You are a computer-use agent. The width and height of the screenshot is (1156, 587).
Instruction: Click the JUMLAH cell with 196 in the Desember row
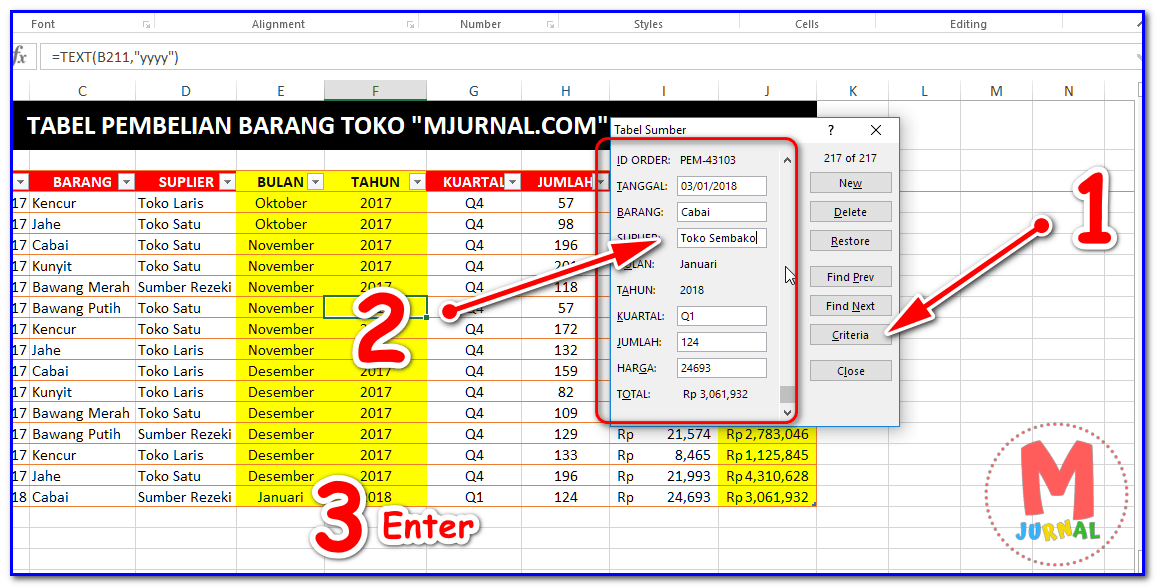click(565, 476)
